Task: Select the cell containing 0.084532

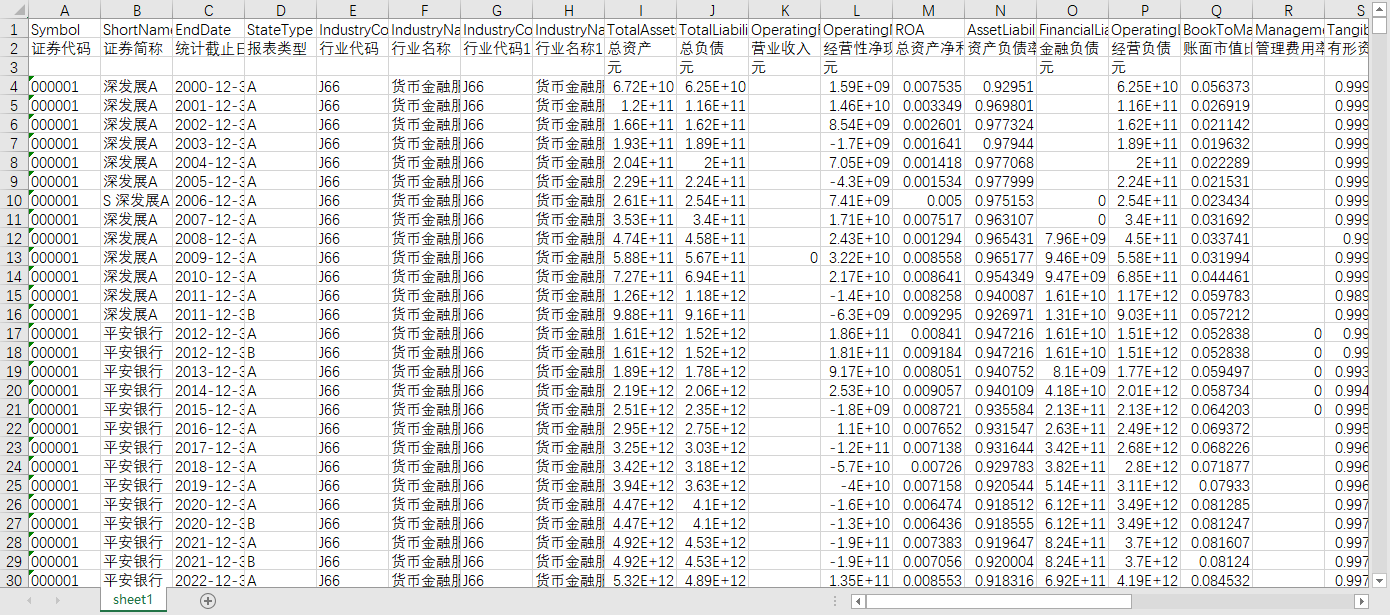Action: point(1216,580)
